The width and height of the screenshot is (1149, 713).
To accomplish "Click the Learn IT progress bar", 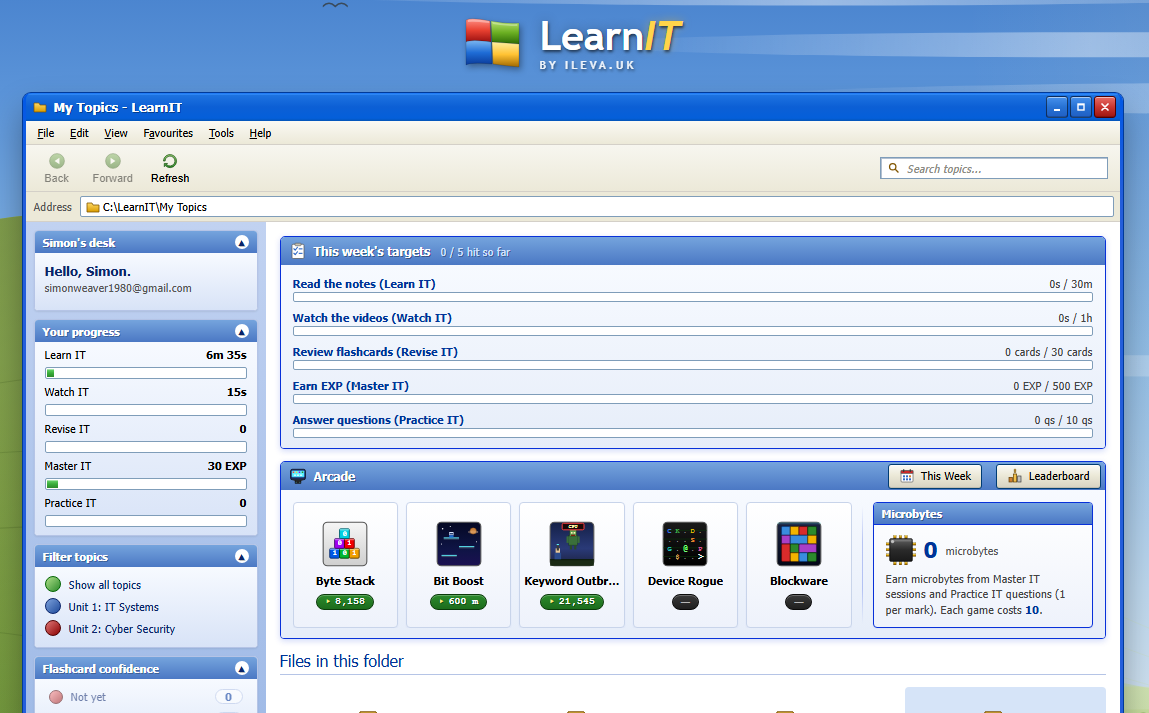I will 146,373.
